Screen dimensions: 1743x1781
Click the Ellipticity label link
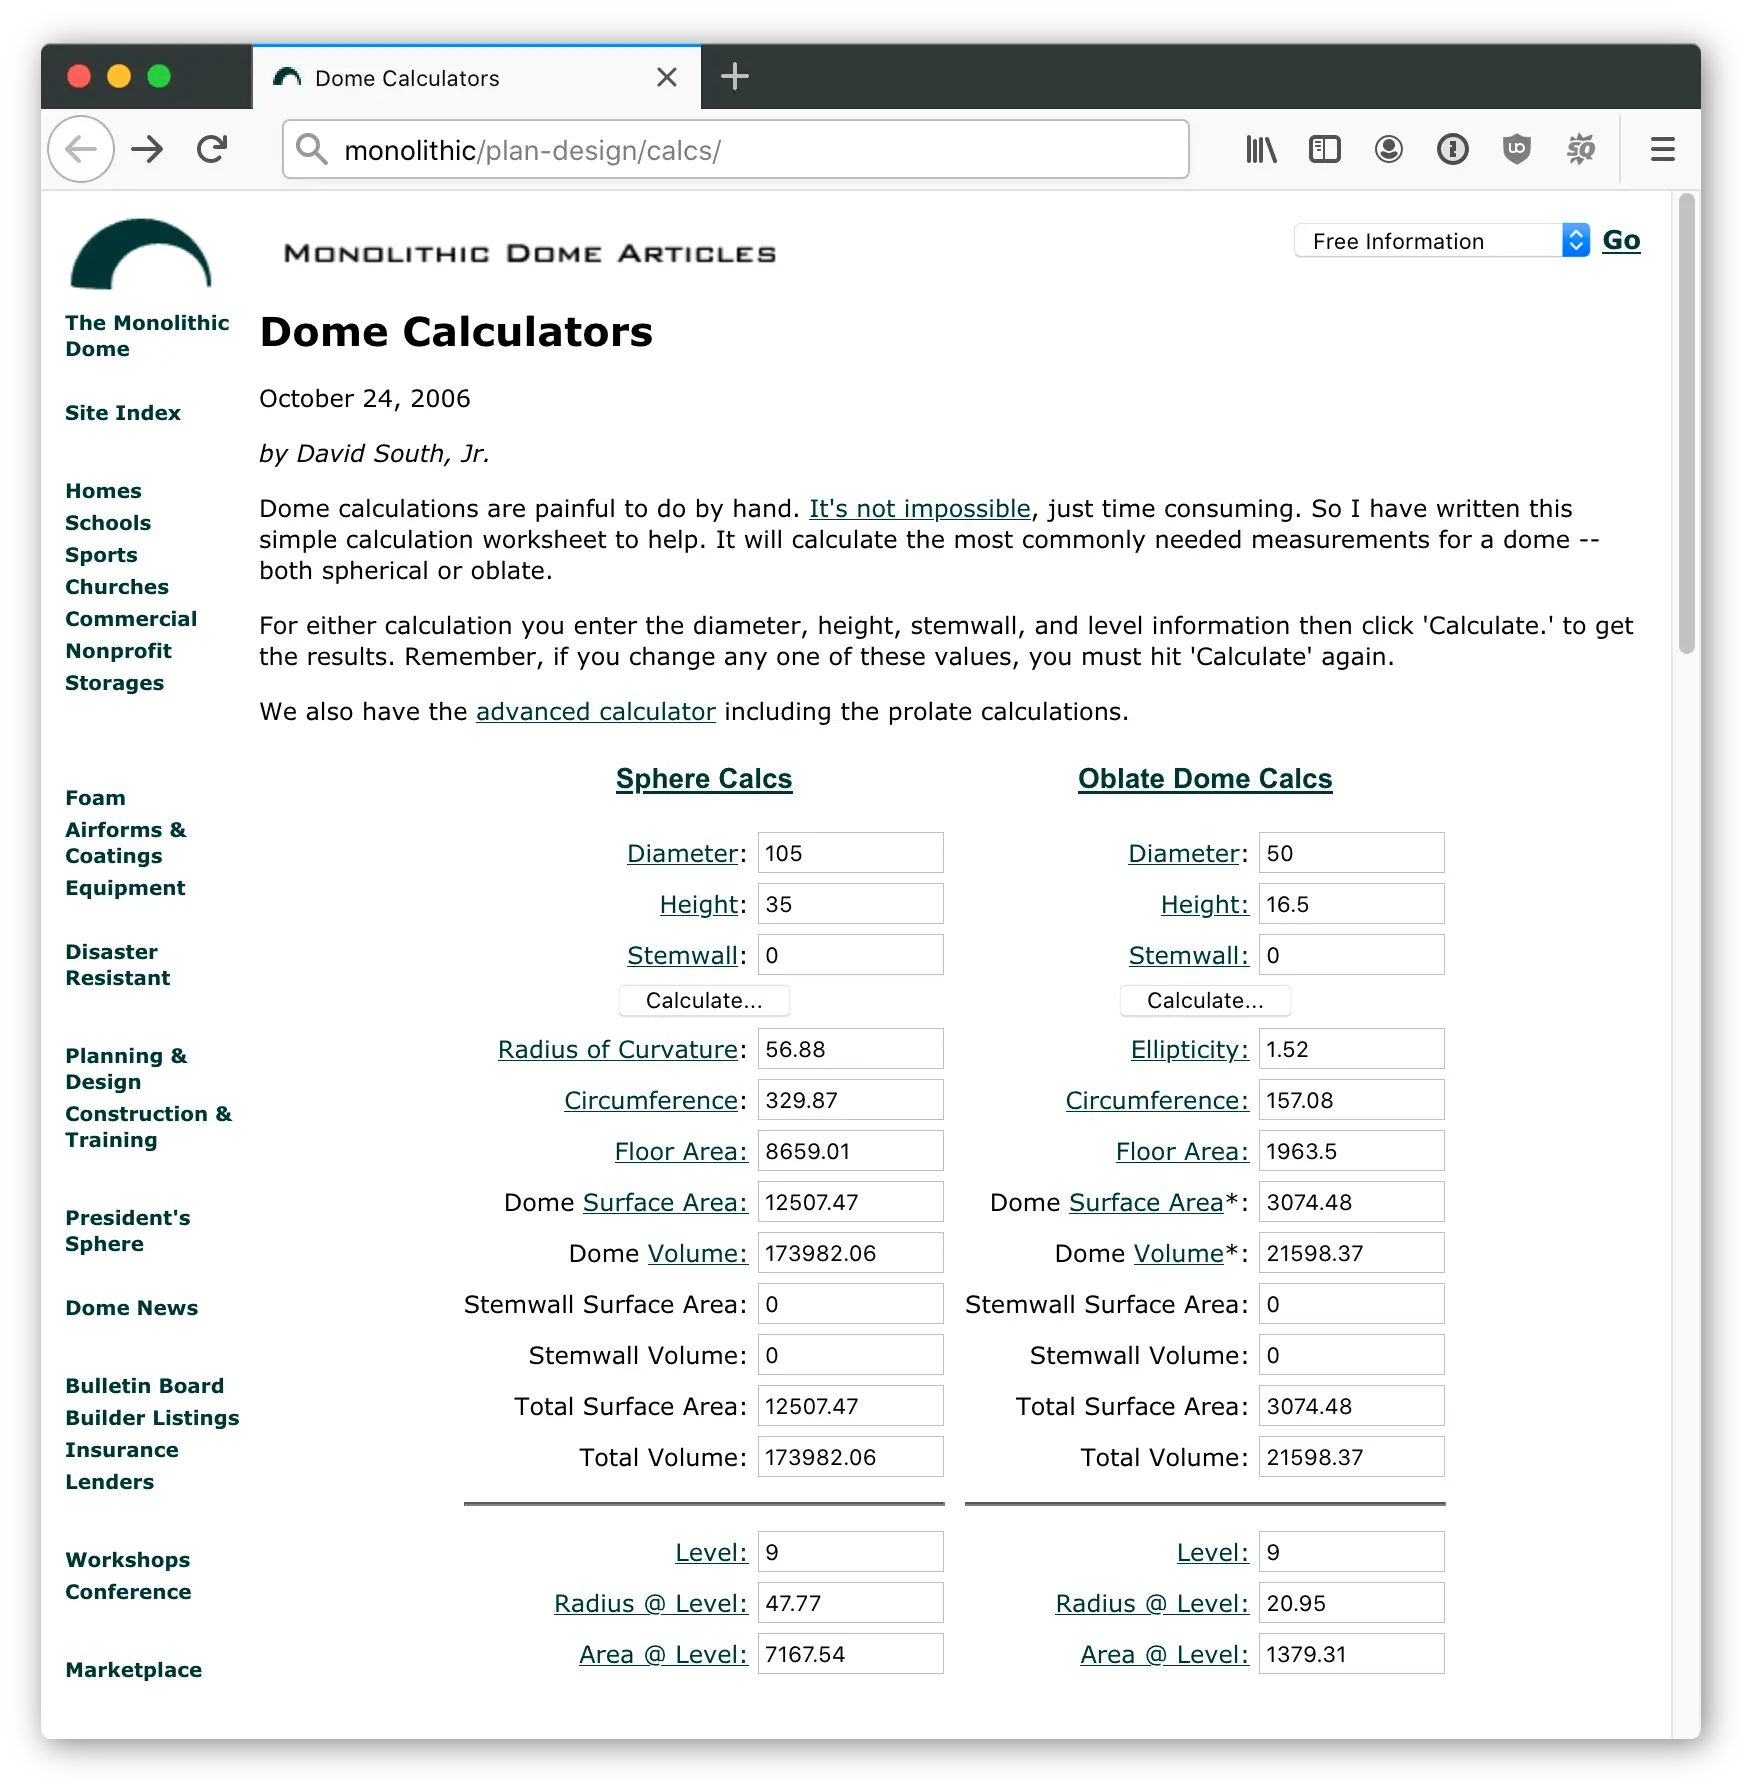tap(1189, 1050)
